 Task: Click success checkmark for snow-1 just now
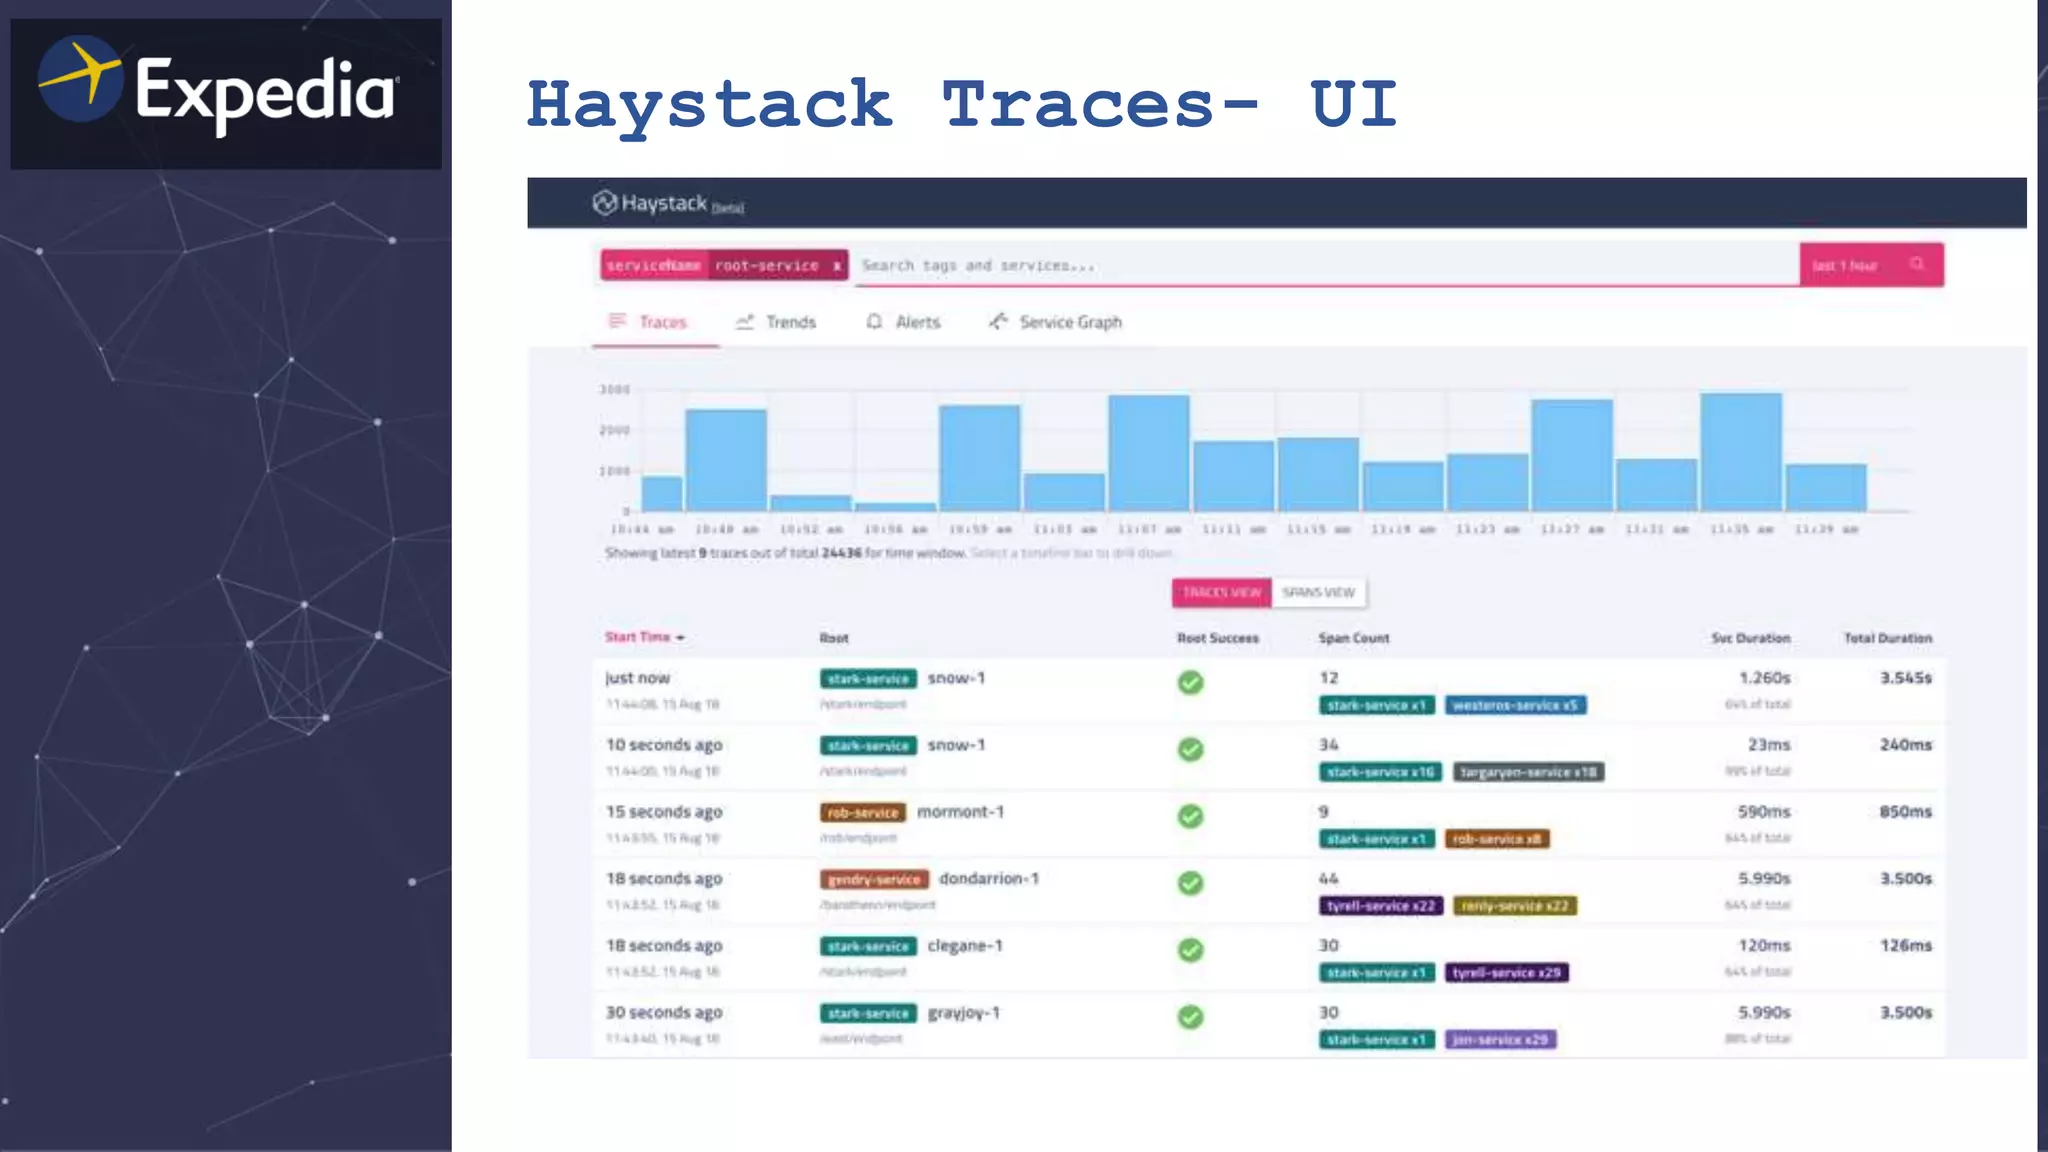coord(1190,683)
